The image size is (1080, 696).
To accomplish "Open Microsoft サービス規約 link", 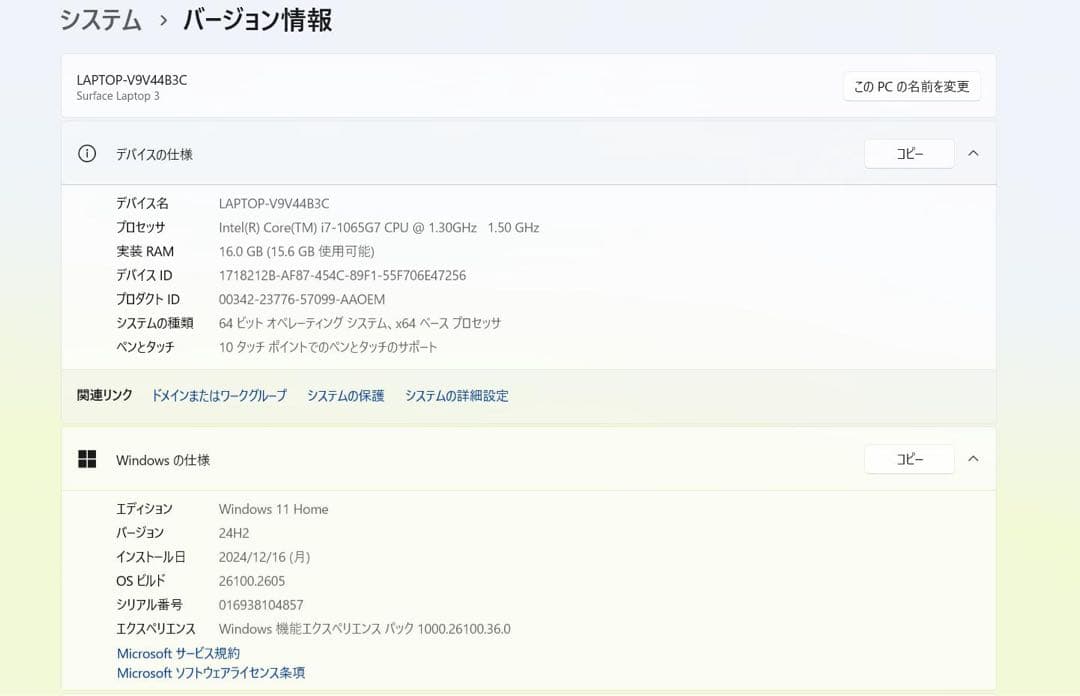I will (178, 652).
